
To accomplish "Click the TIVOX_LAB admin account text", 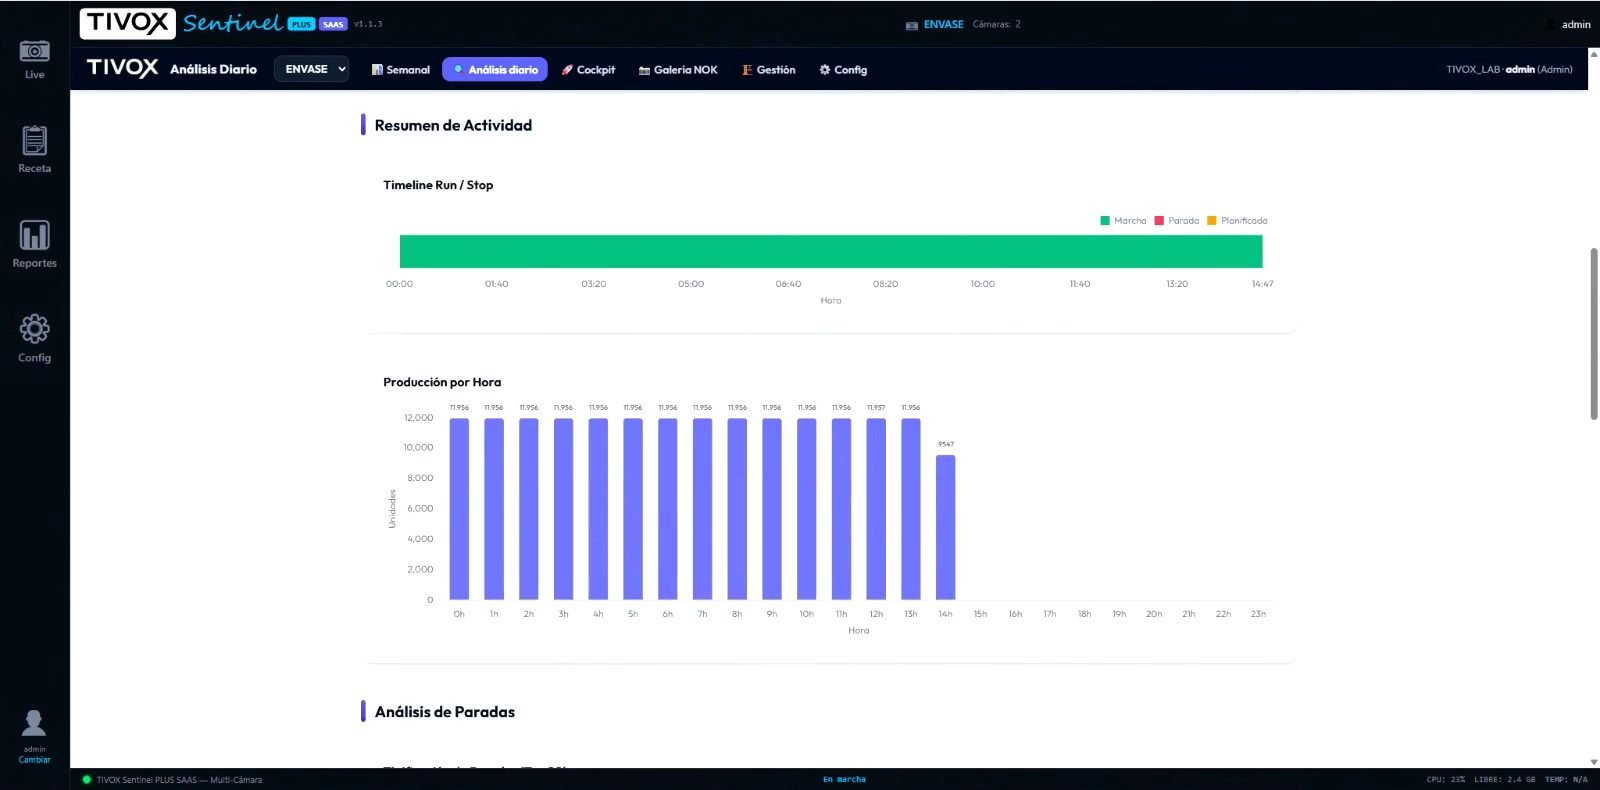I will pyautogui.click(x=1509, y=70).
